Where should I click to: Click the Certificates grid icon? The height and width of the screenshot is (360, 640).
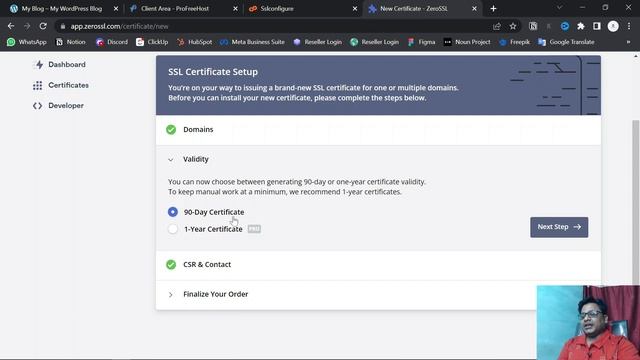(38, 85)
